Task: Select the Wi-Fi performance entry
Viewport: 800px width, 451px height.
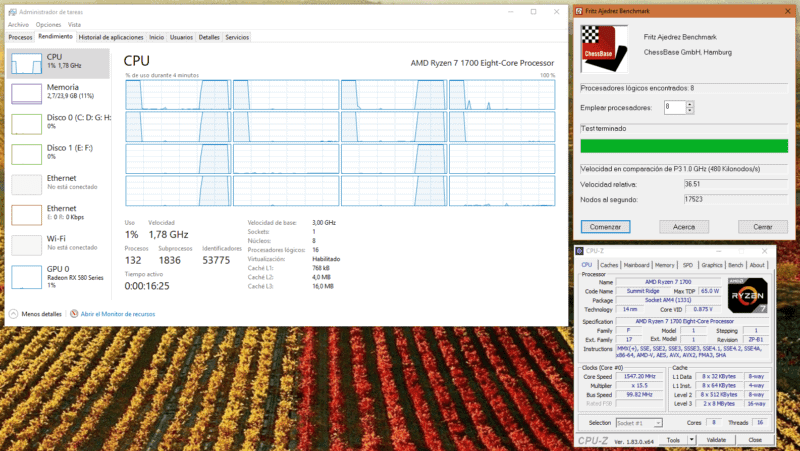Action: click(59, 245)
